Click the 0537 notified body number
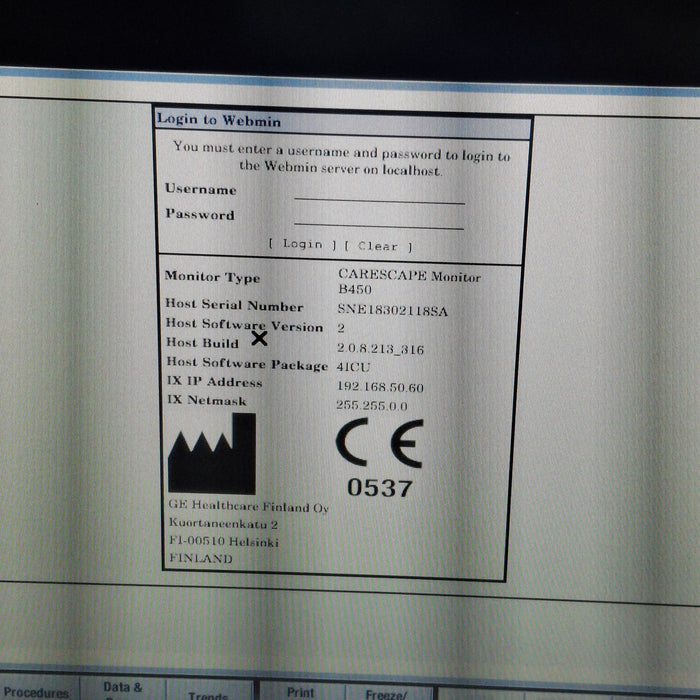This screenshot has height=700, width=700. (x=380, y=488)
